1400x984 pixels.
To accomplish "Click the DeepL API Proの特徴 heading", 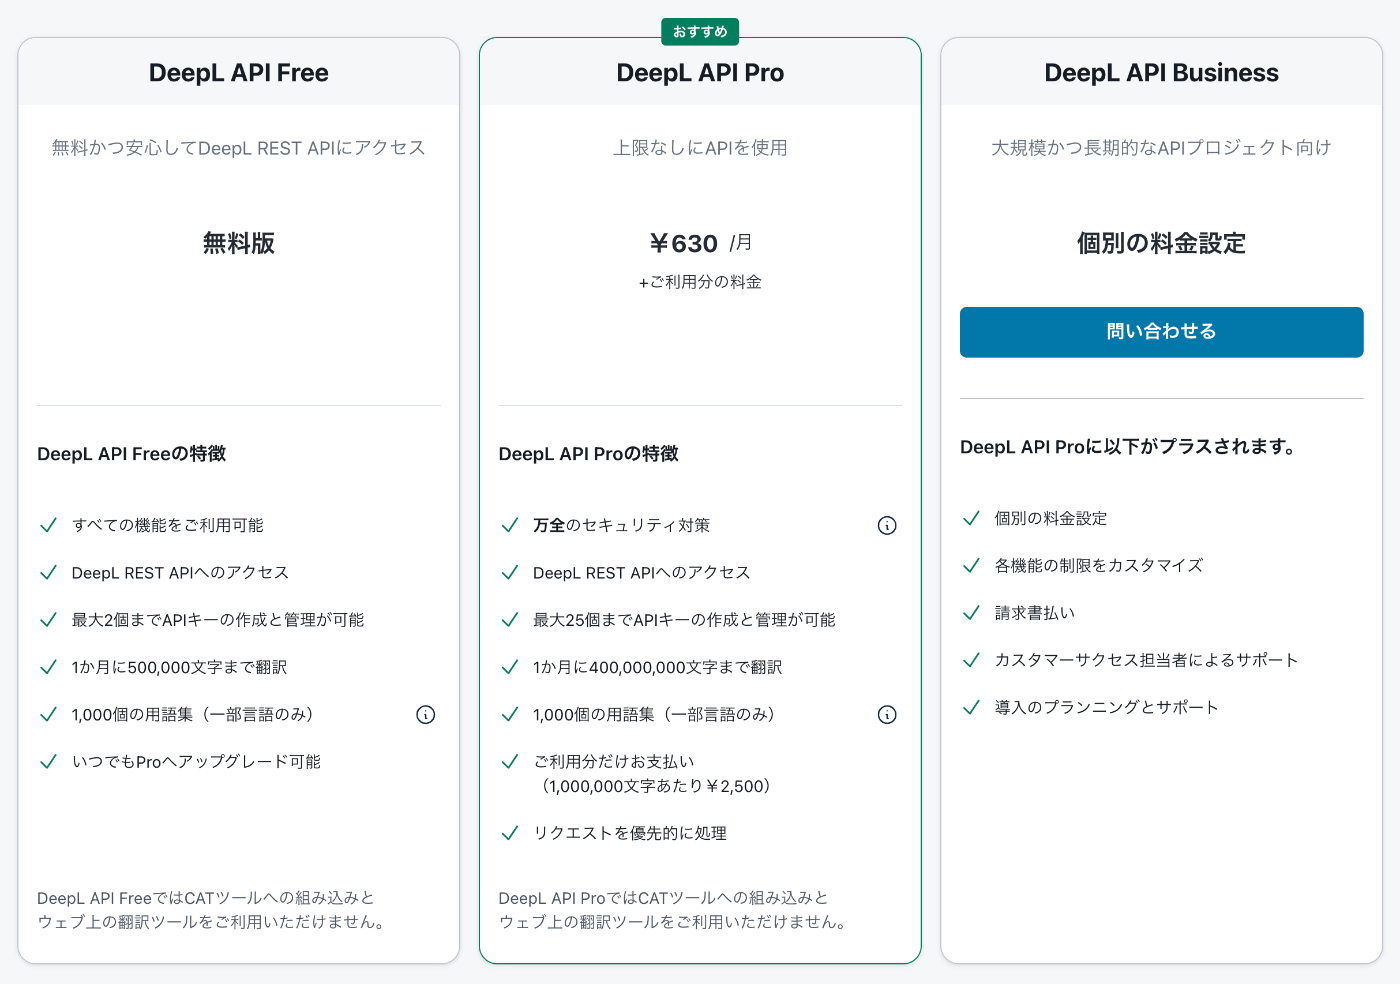I will point(588,454).
